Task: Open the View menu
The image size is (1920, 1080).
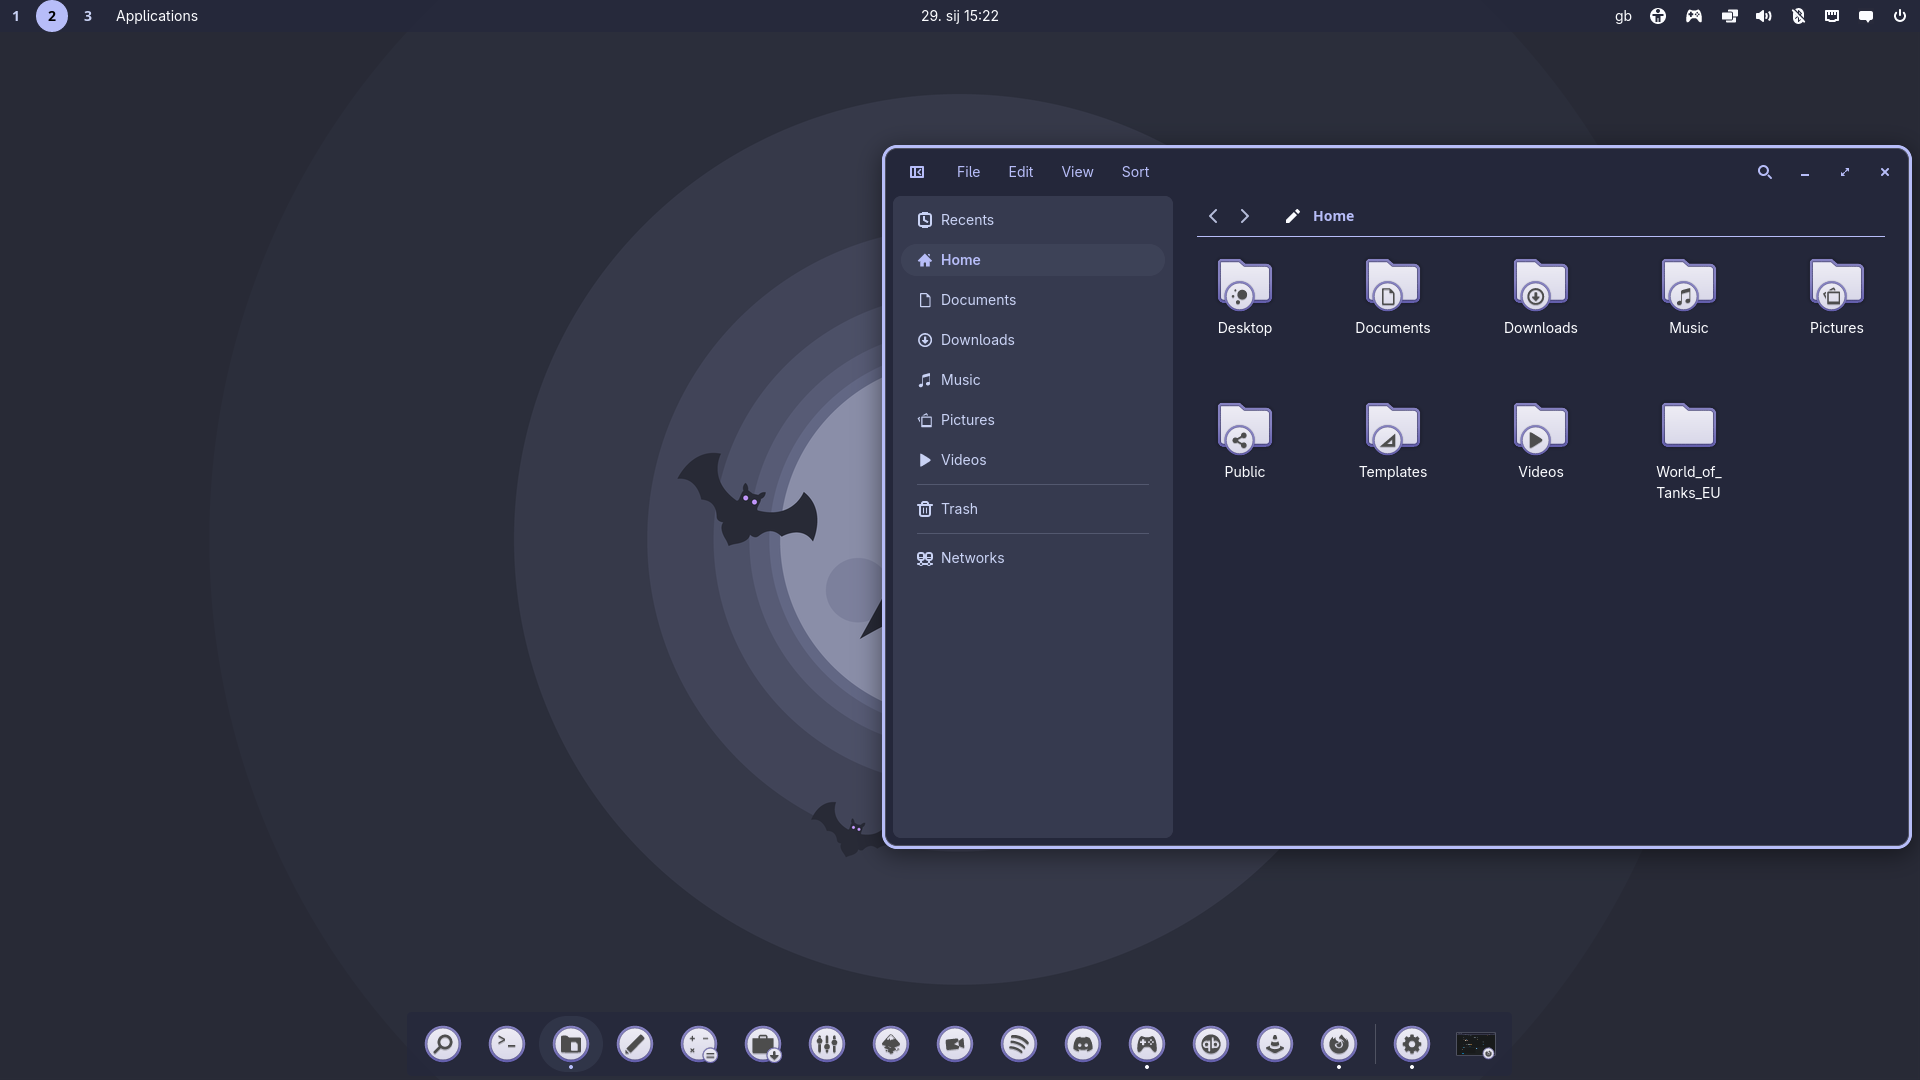Action: coord(1077,172)
